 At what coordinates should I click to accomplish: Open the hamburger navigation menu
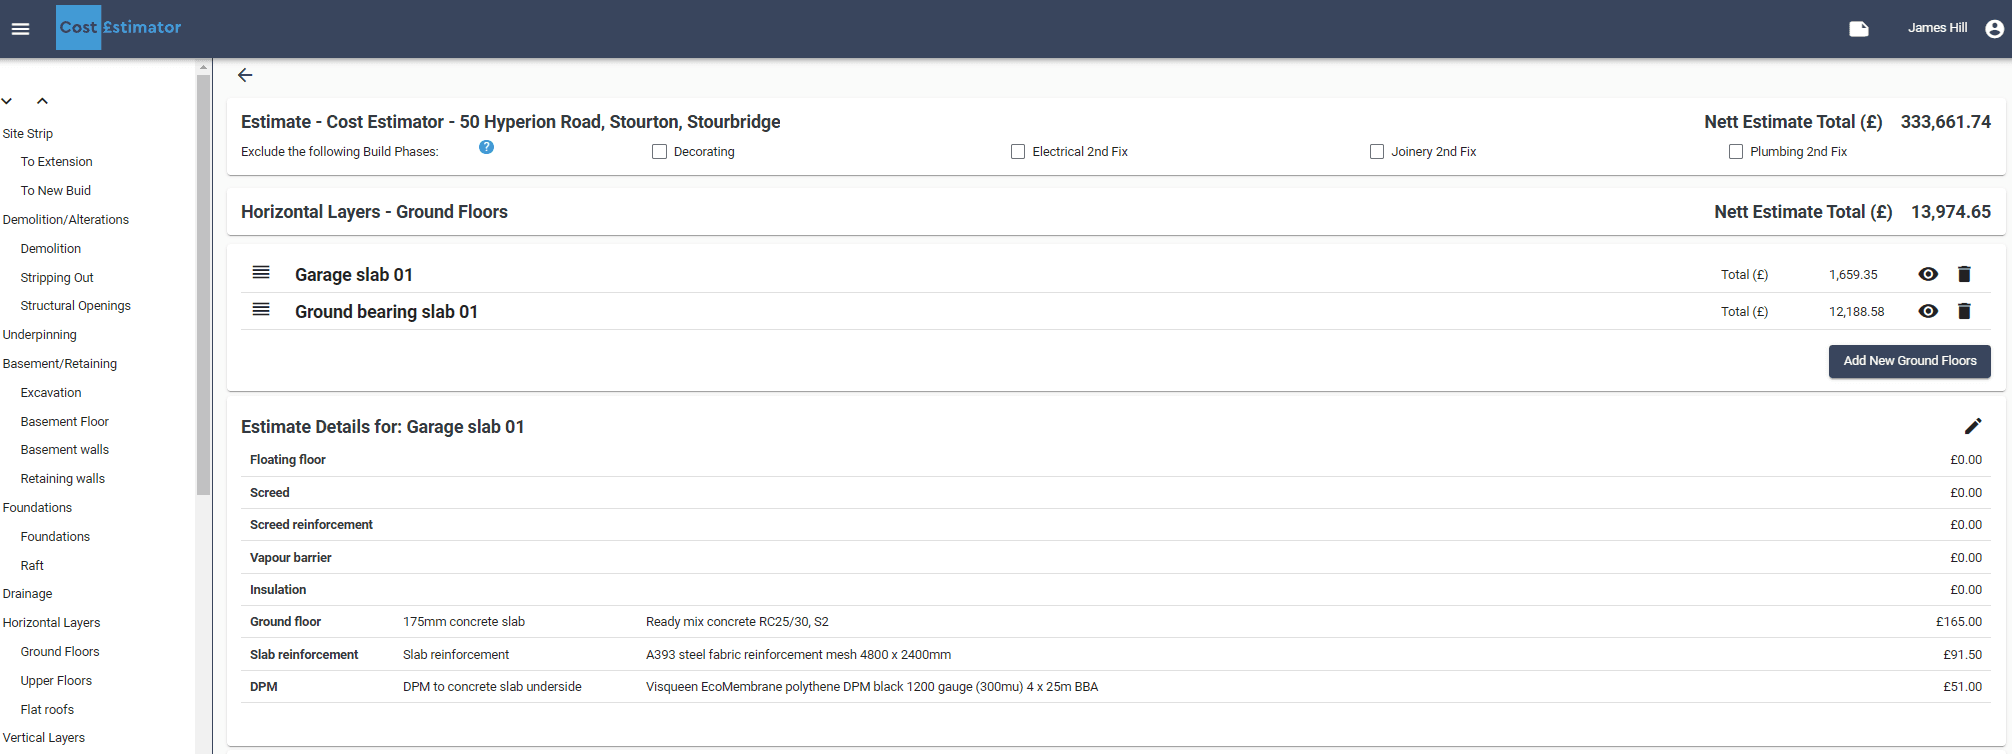click(20, 29)
